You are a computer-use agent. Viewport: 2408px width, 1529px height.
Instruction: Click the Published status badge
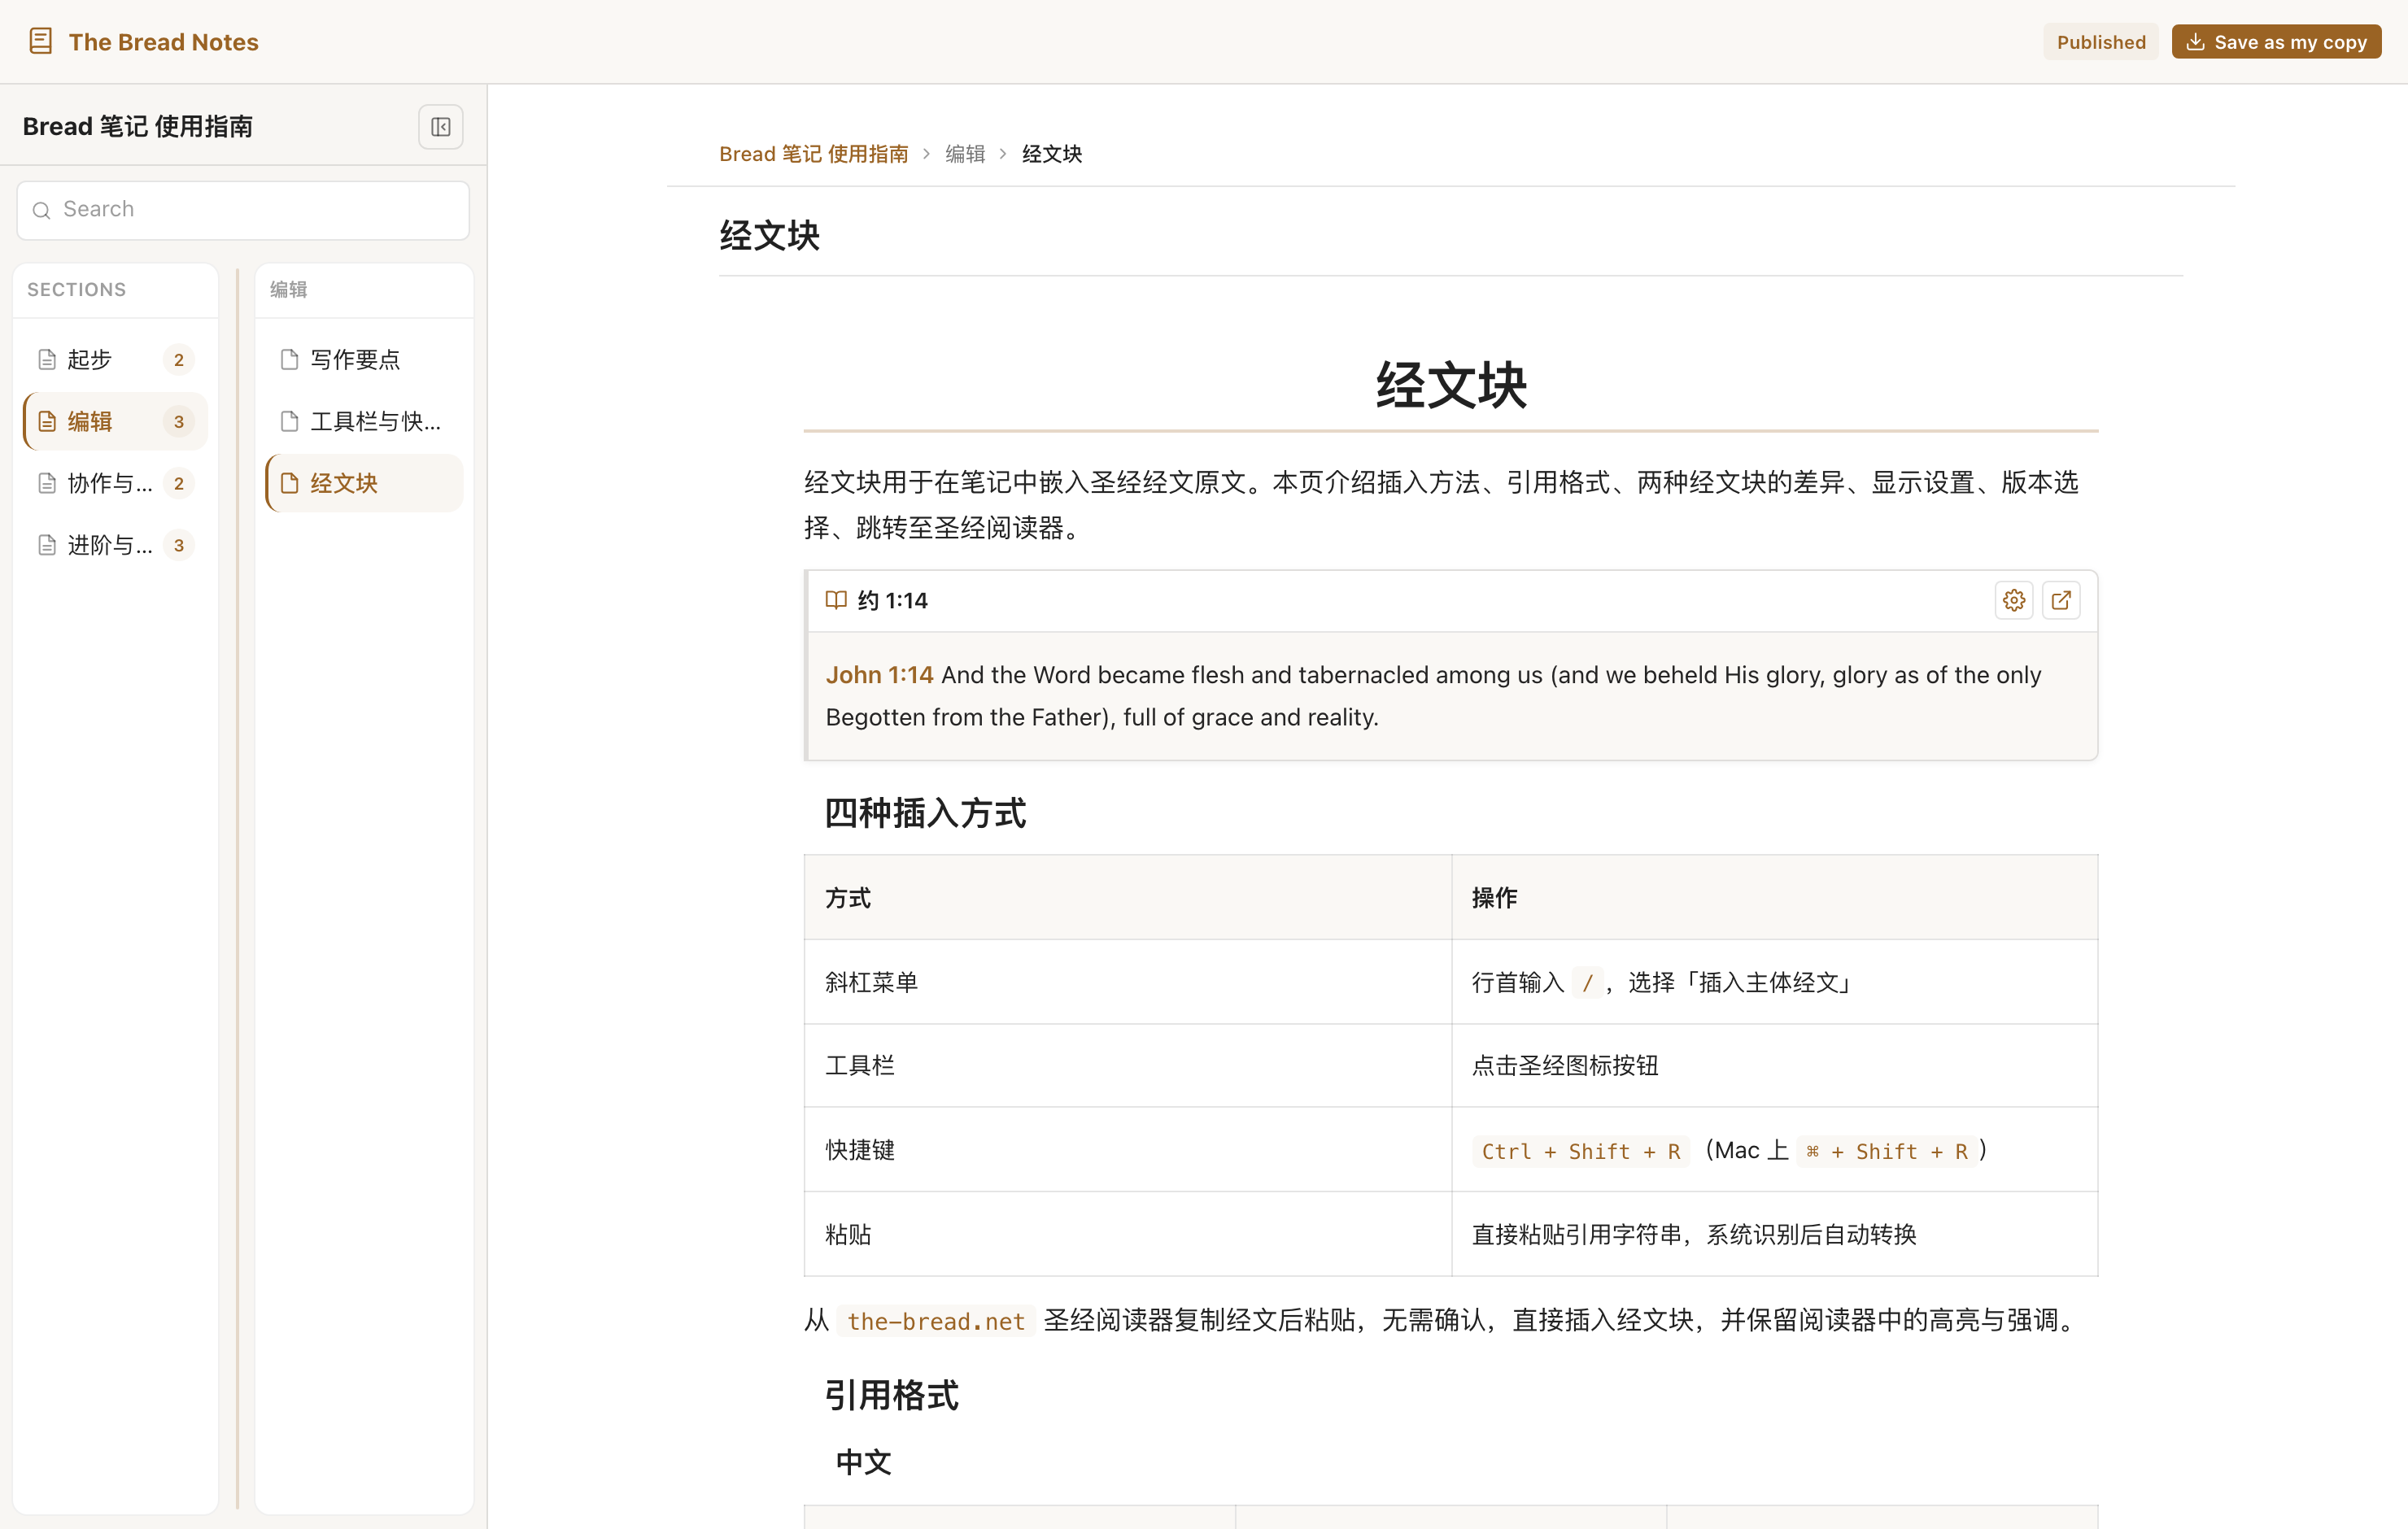coord(2101,42)
